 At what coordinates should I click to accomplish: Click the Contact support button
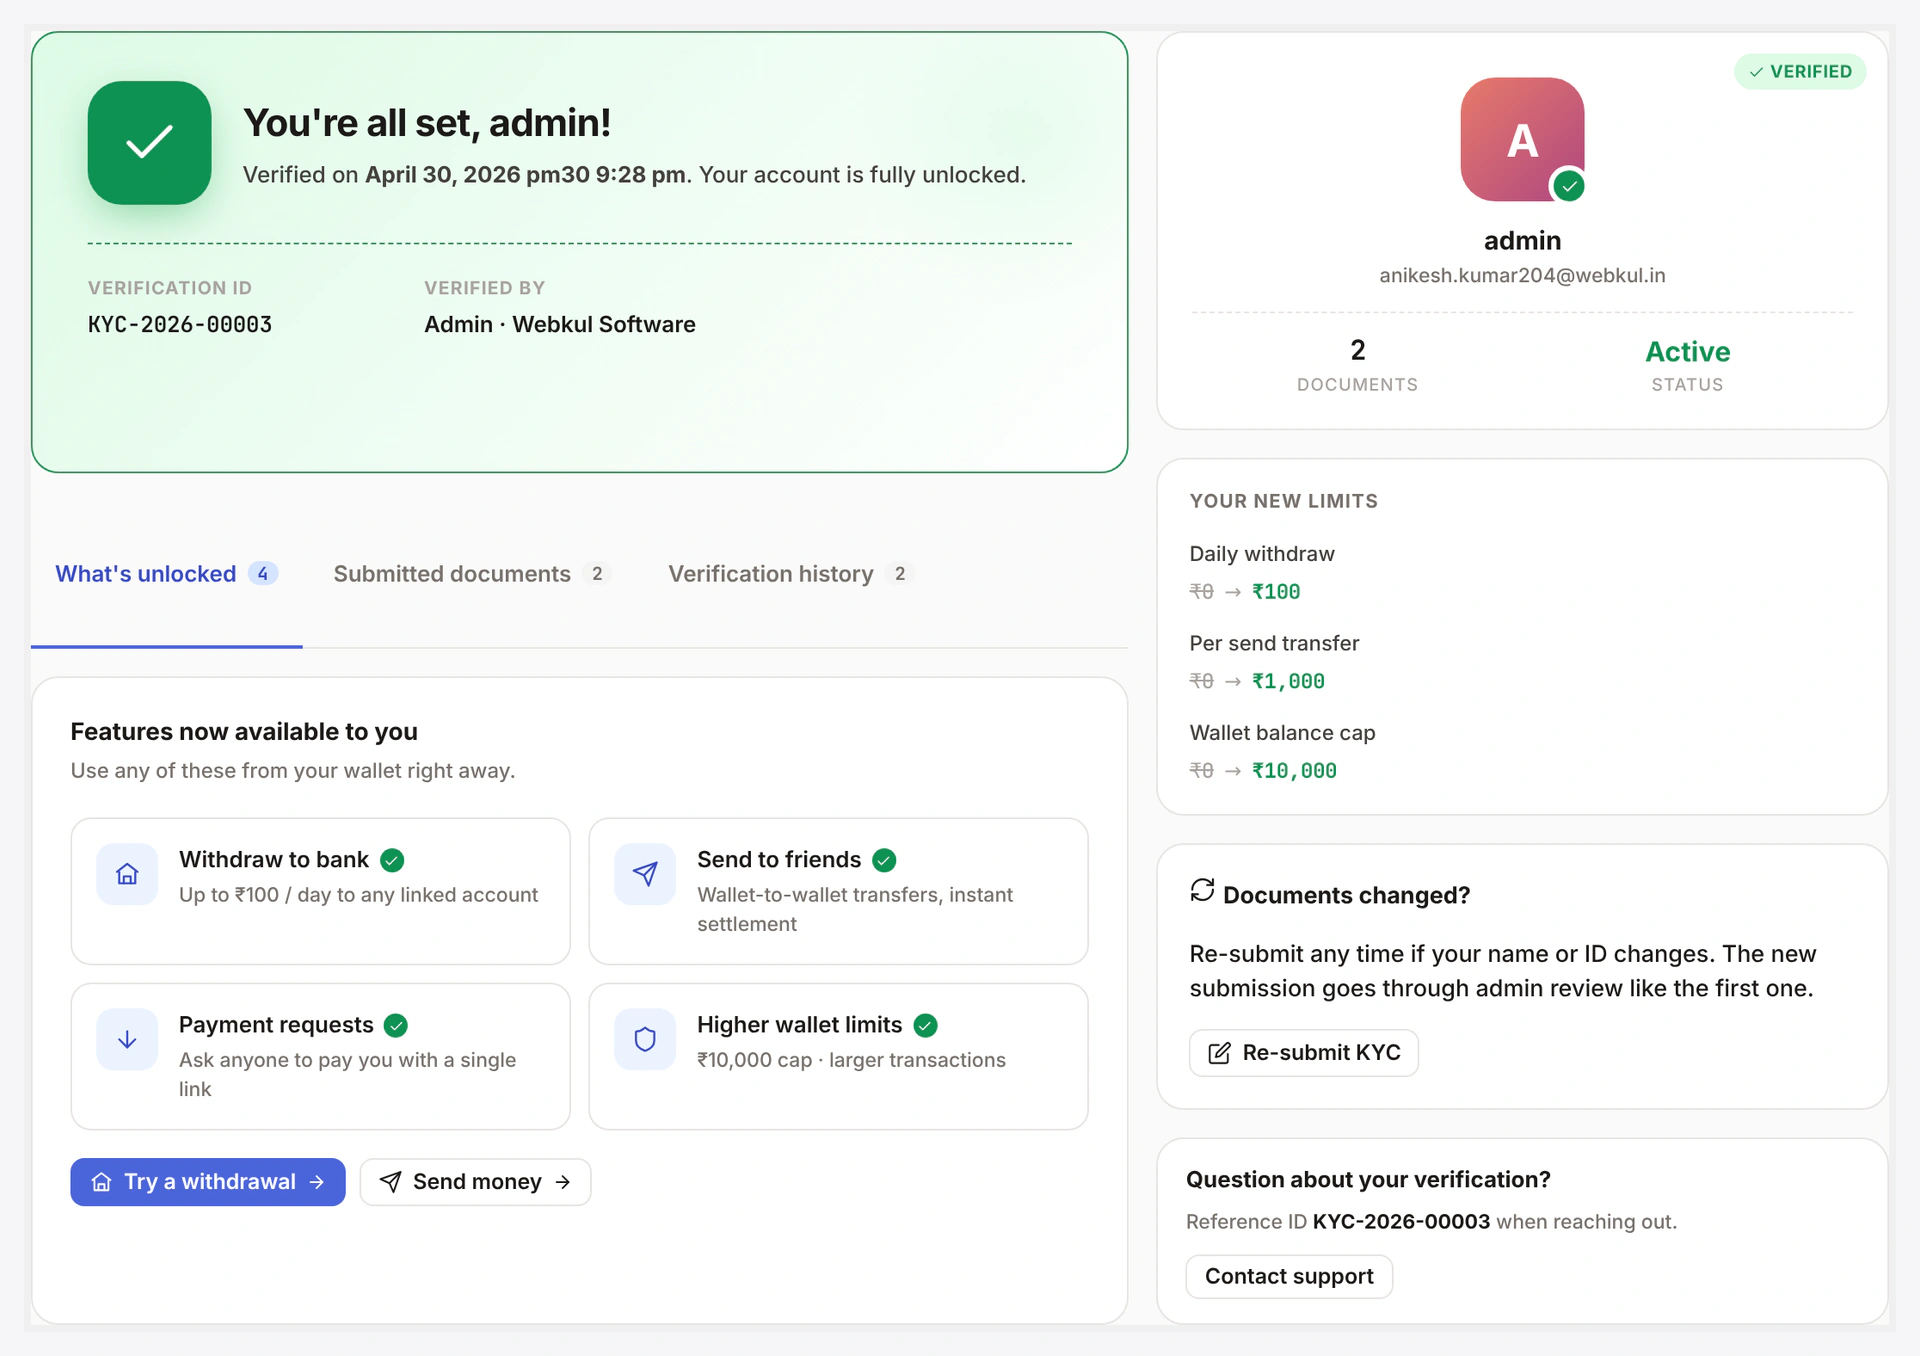pos(1289,1277)
